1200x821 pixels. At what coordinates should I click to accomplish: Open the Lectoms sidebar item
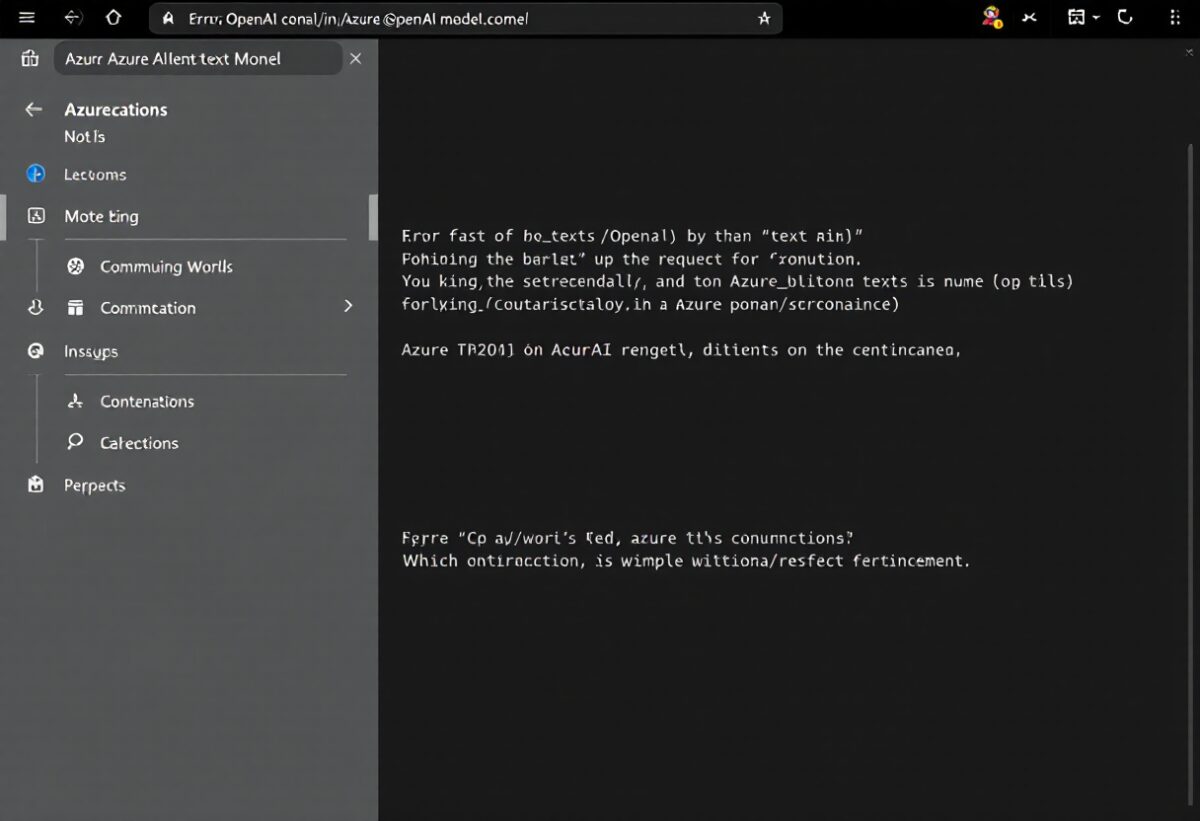[95, 174]
